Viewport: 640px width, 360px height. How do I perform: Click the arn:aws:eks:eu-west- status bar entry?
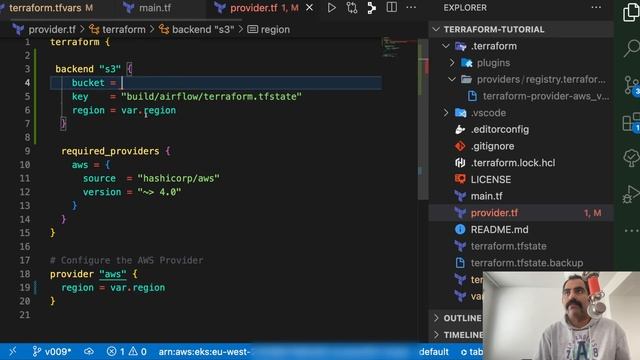(x=204, y=351)
